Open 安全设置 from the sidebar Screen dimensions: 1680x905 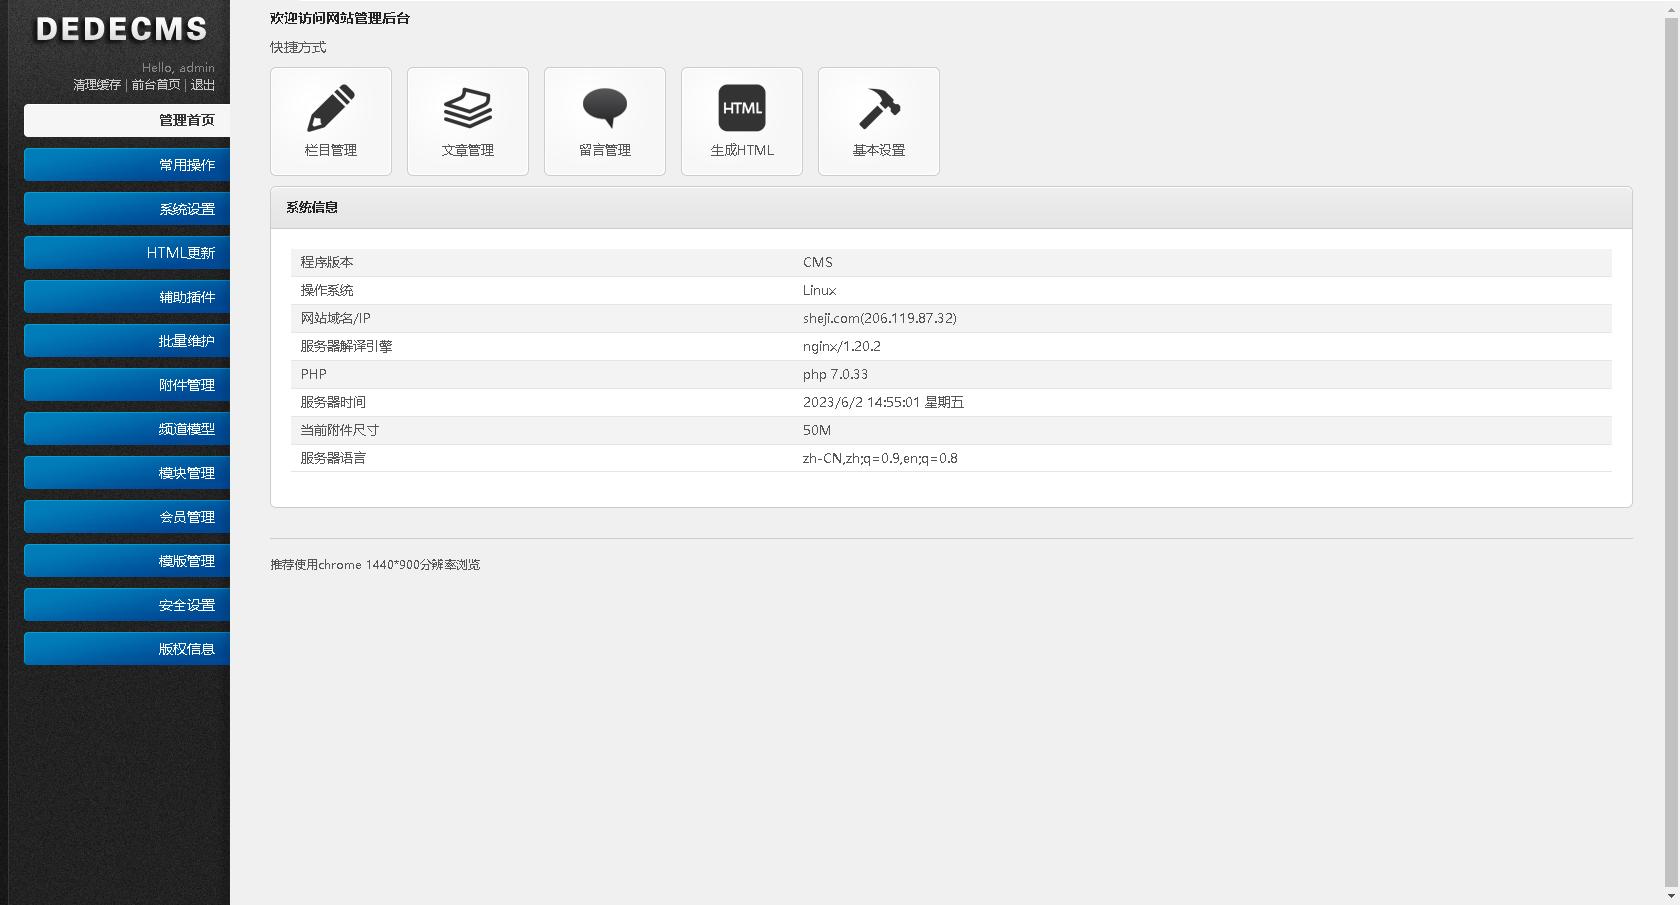[x=126, y=604]
